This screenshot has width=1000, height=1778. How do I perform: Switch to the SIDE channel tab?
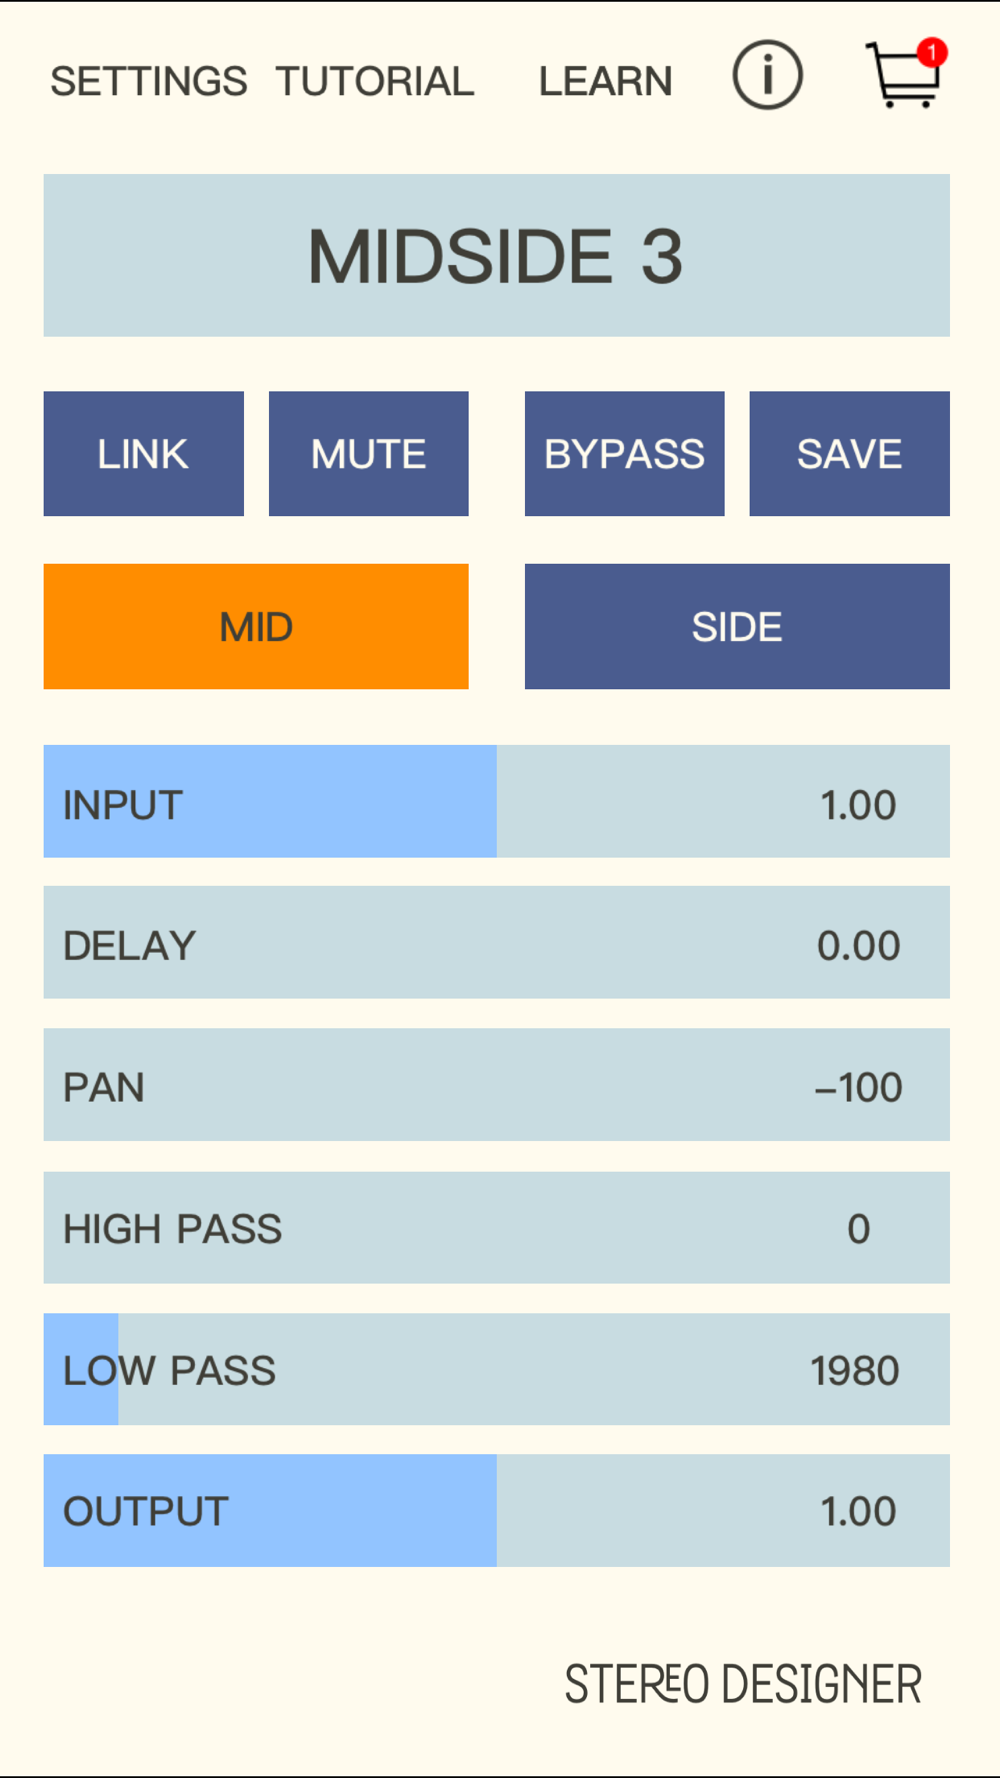[x=737, y=627]
